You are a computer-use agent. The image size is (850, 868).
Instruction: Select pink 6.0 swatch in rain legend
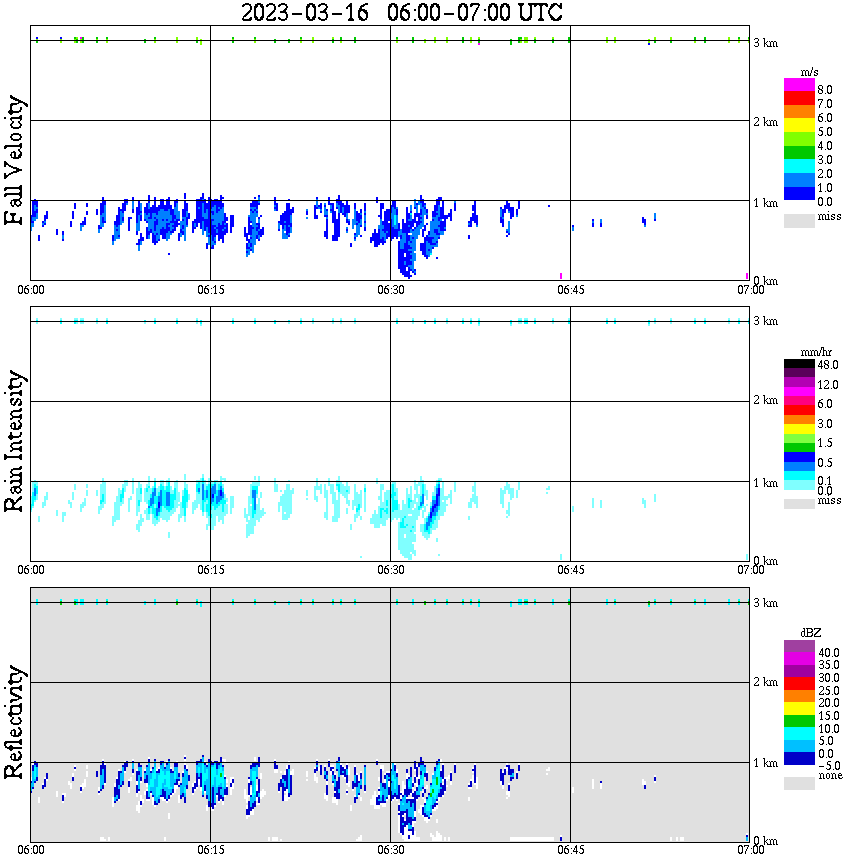[x=799, y=401]
